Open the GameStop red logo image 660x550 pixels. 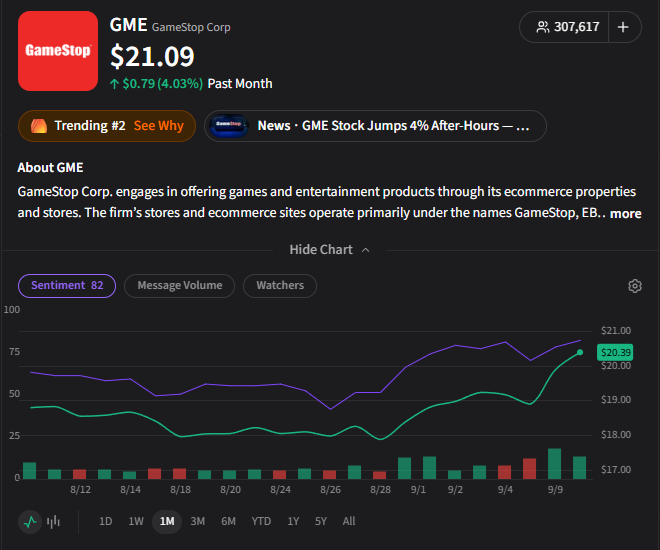(x=58, y=51)
